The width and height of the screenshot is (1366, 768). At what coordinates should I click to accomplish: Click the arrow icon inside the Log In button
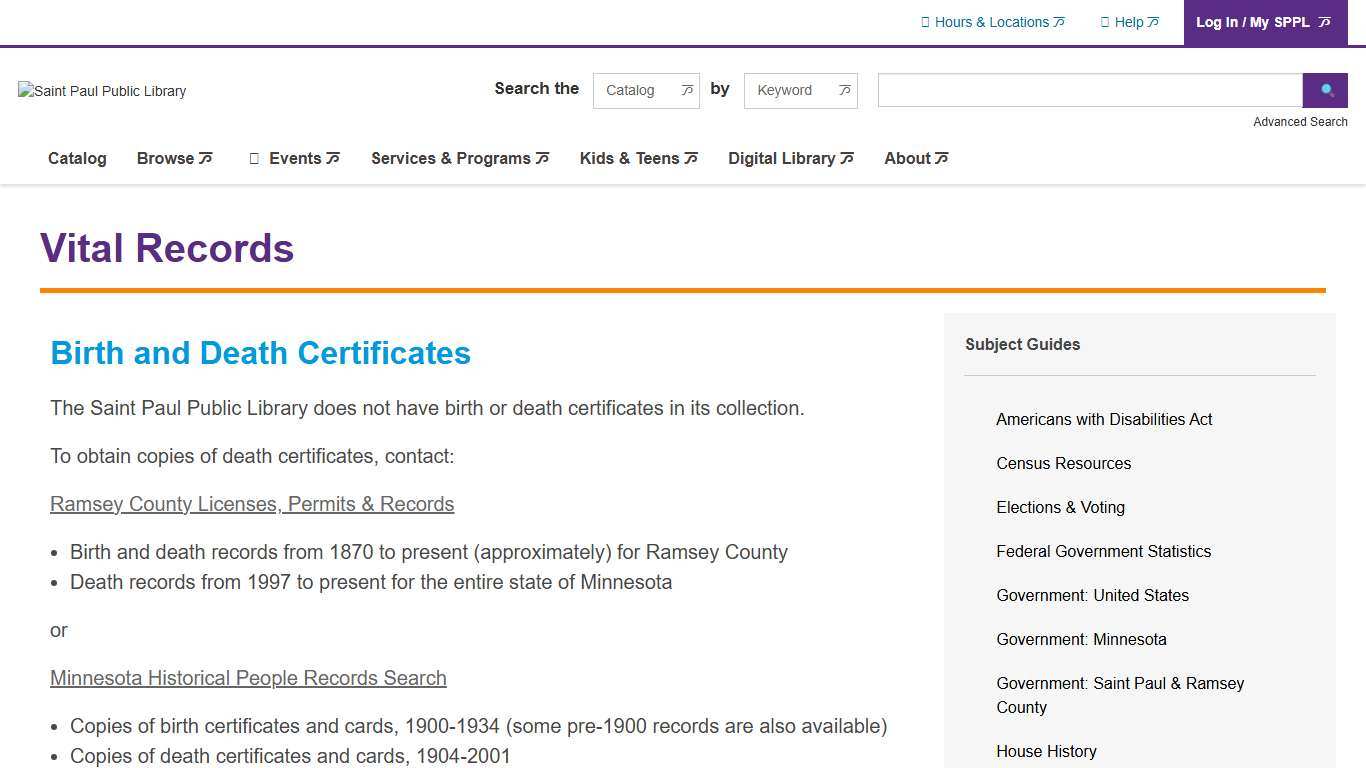point(1325,21)
